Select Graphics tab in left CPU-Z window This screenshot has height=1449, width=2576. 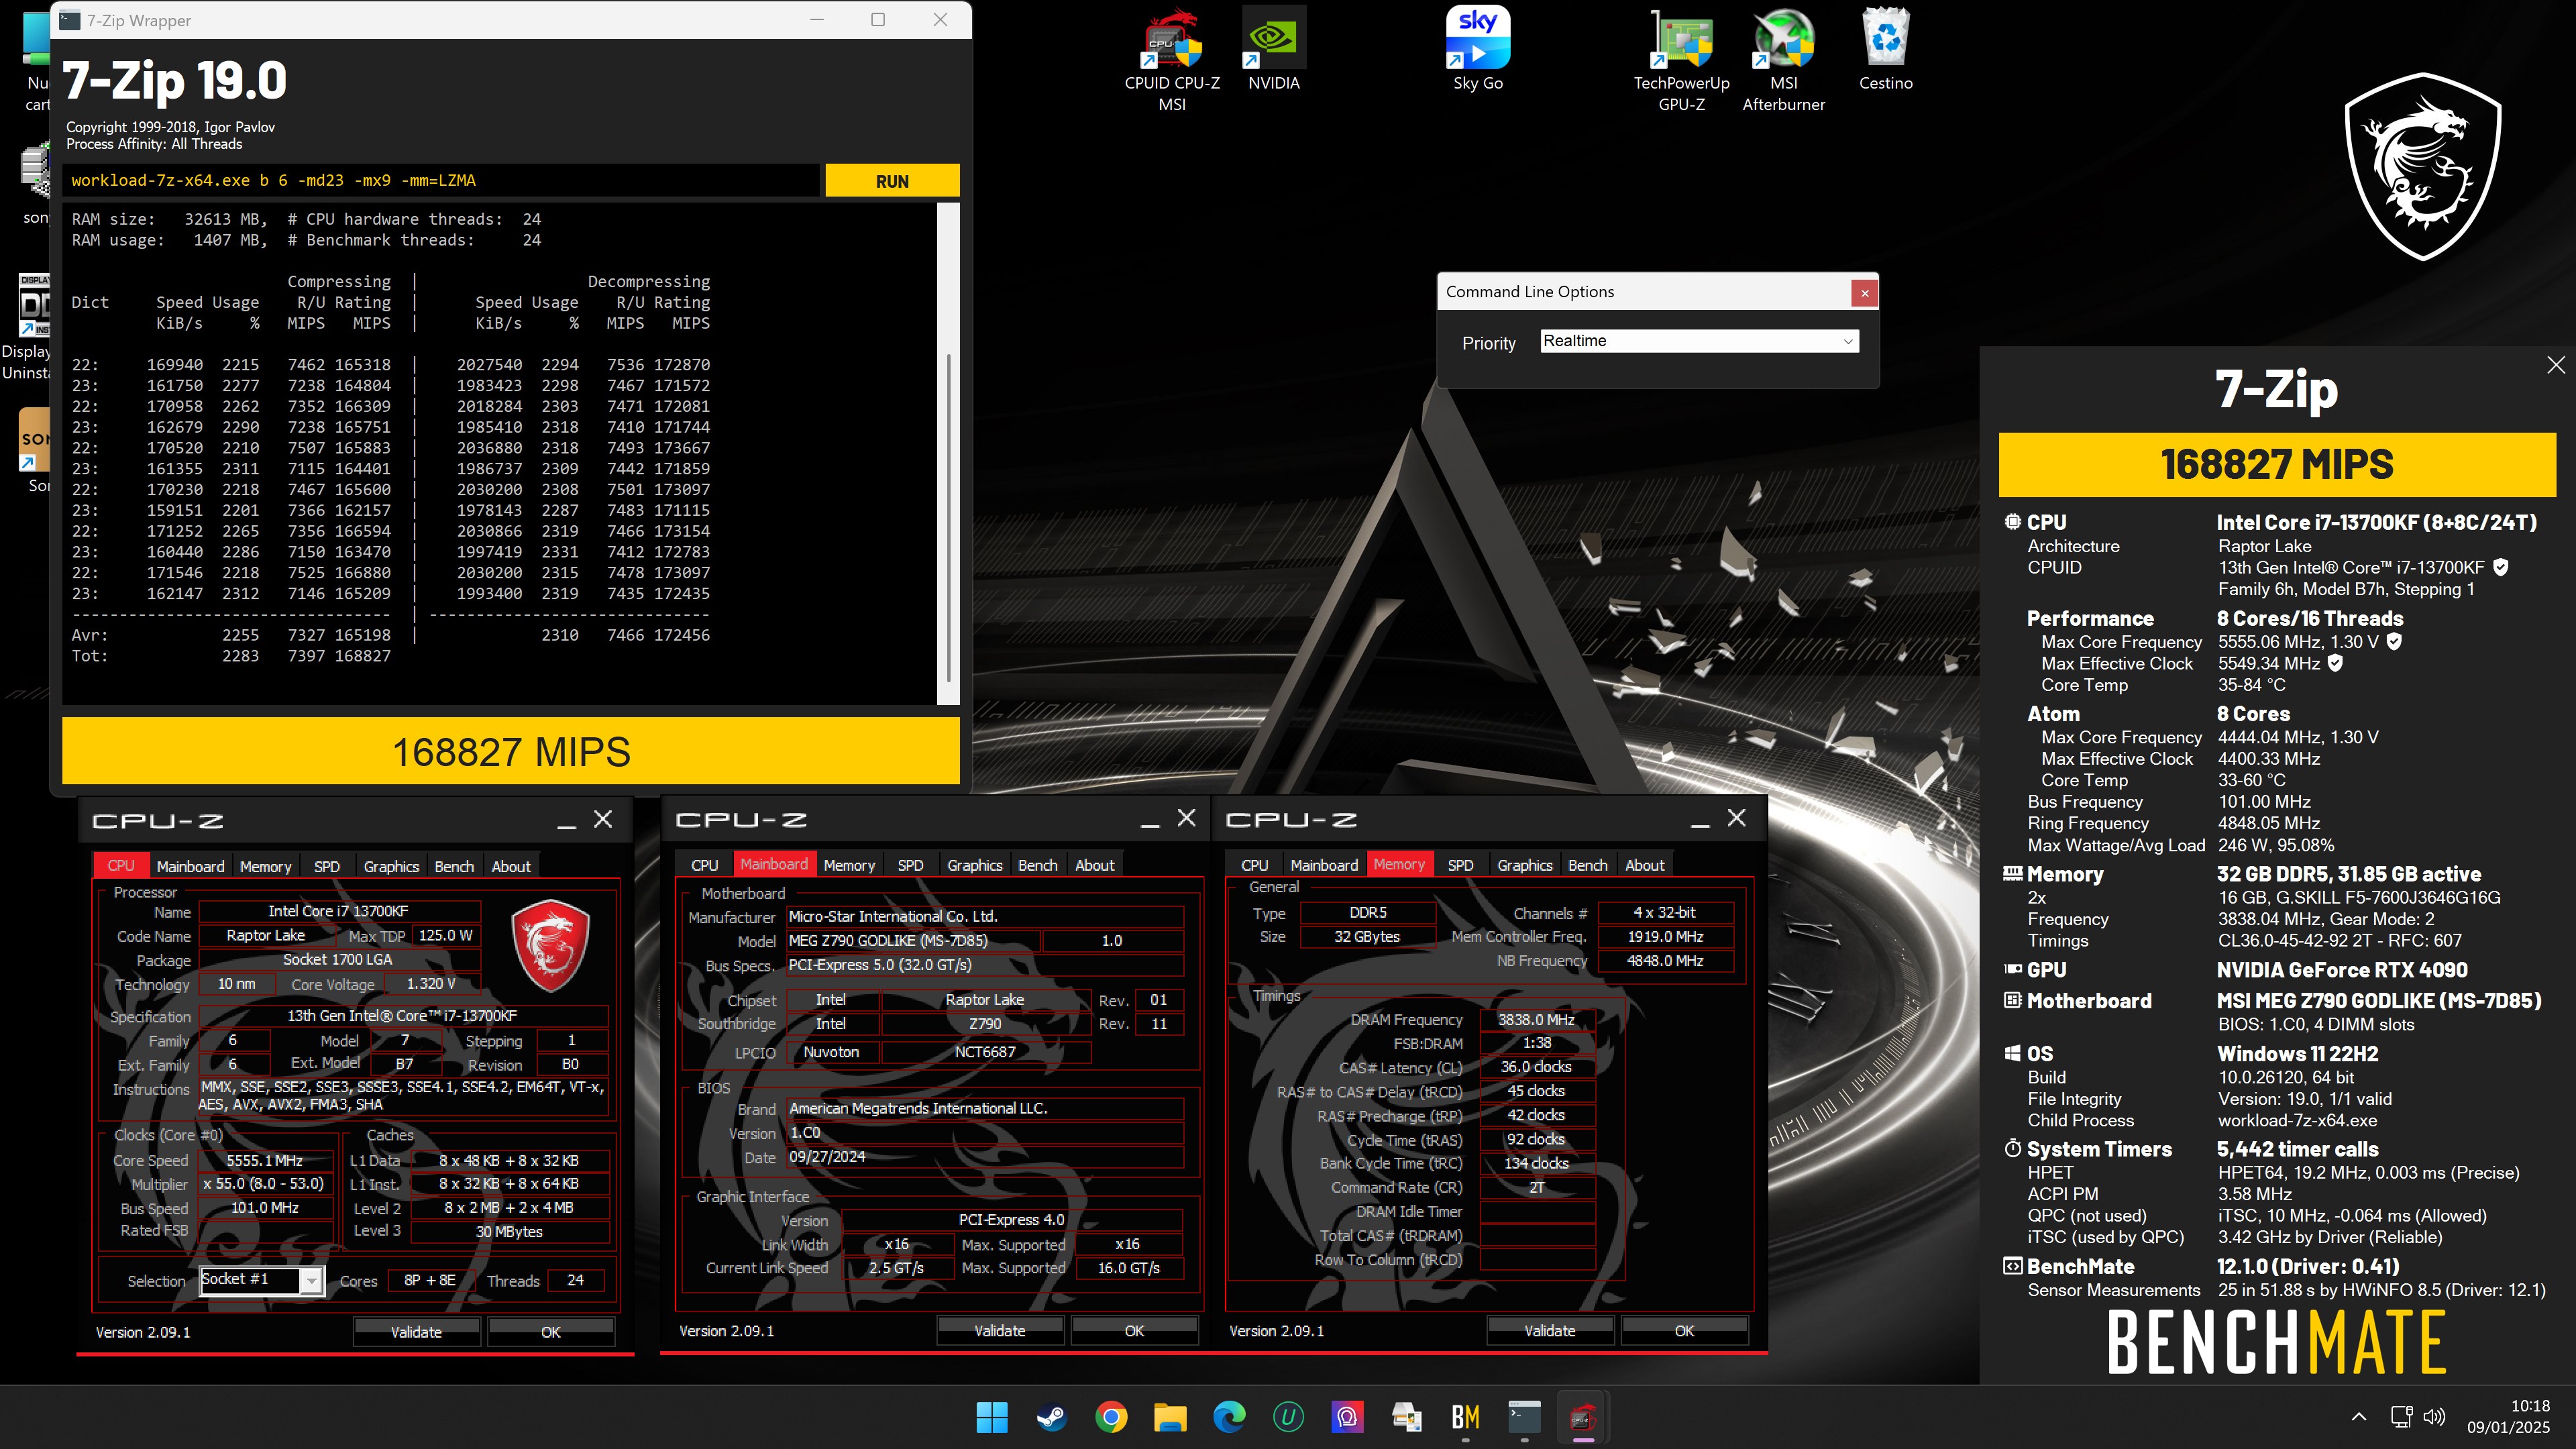(391, 866)
